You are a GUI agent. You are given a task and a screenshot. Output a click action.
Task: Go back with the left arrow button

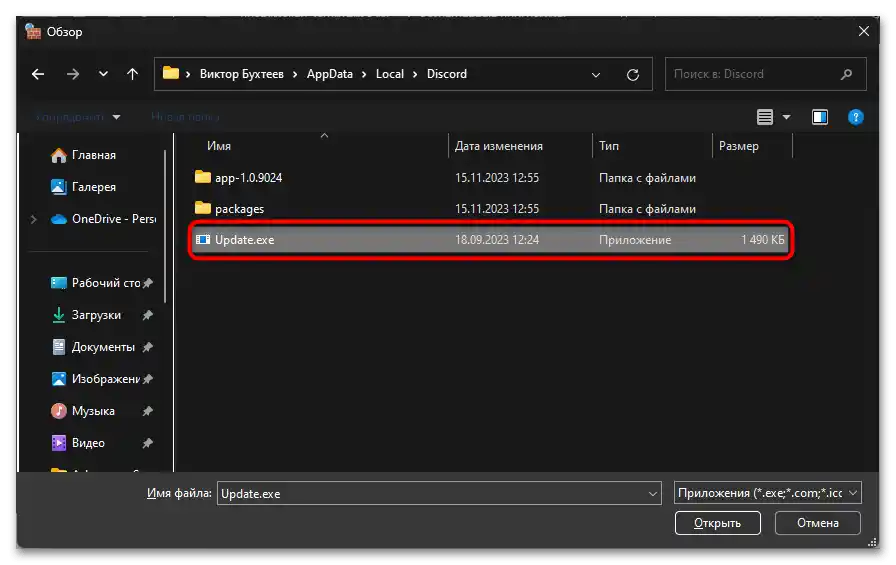click(x=38, y=74)
